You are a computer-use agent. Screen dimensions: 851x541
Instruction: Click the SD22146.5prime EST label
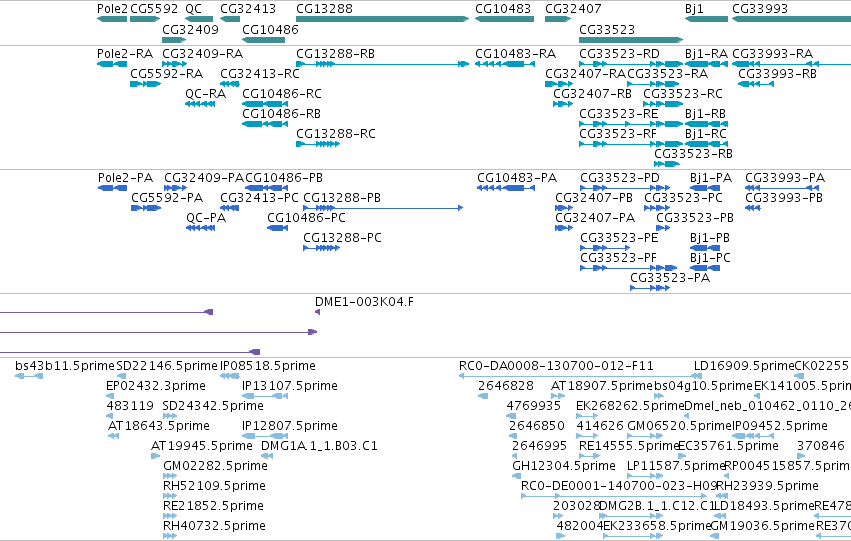click(x=167, y=366)
